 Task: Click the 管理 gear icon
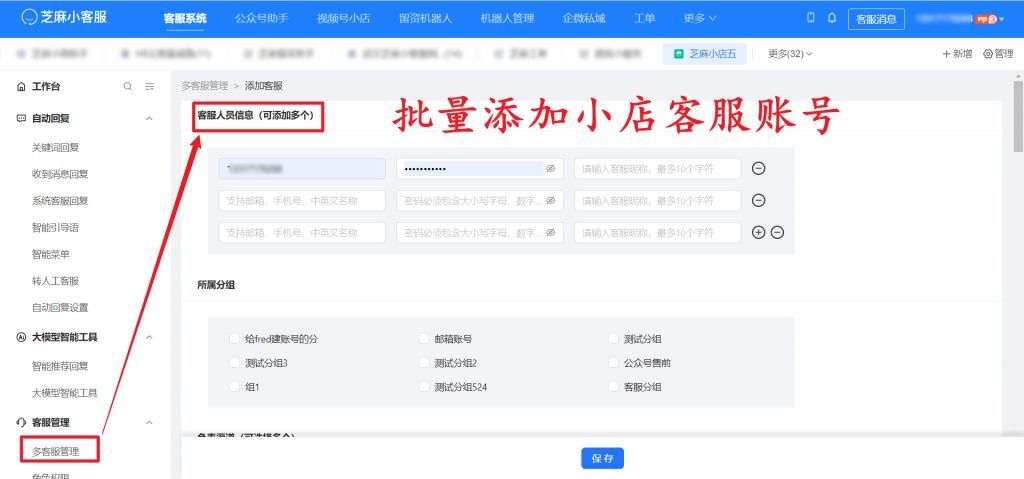pos(988,54)
